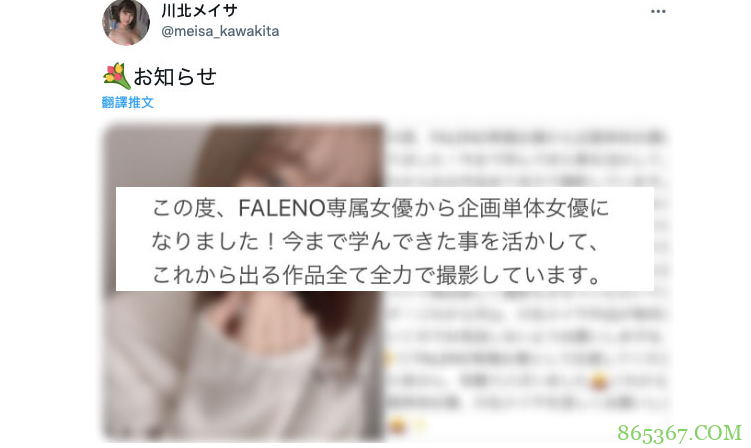This screenshot has width=751, height=448.
Task: Open the @meisa_kawakita handle
Action: [x=220, y=31]
